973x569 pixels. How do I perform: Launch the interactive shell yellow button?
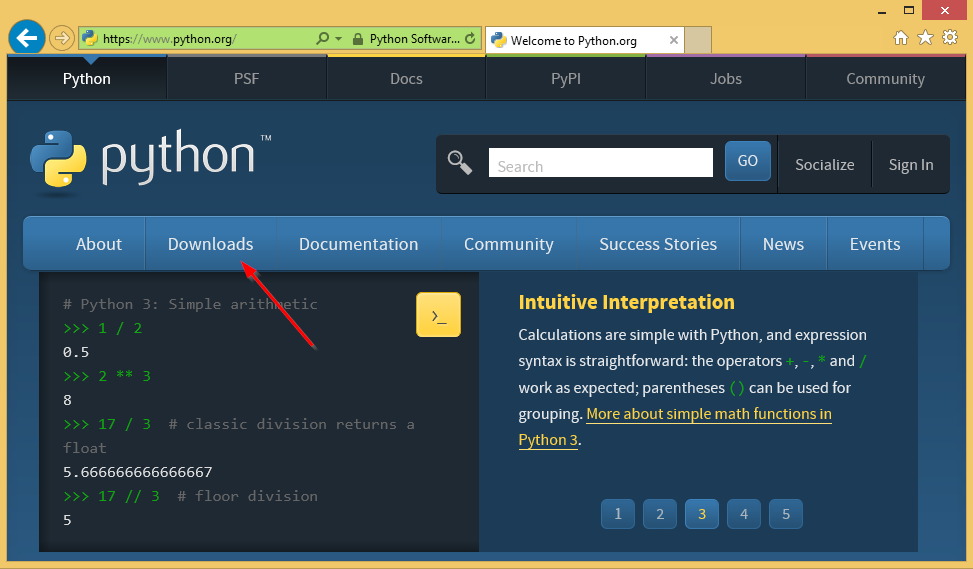coord(438,315)
